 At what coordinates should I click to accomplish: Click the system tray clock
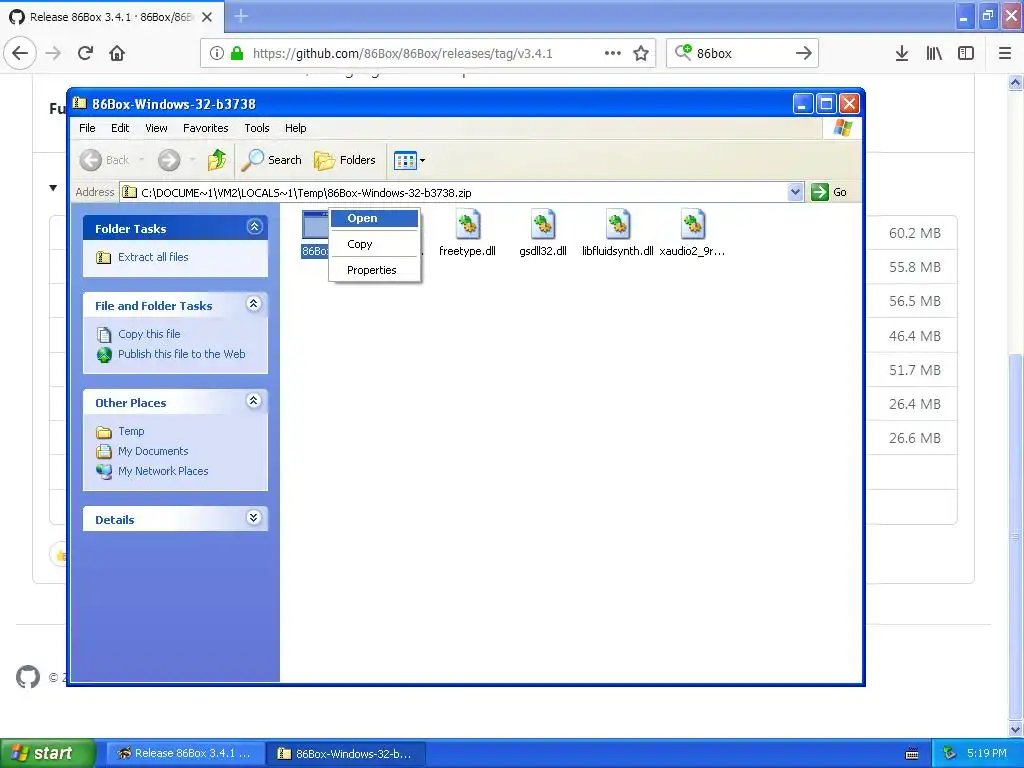986,753
